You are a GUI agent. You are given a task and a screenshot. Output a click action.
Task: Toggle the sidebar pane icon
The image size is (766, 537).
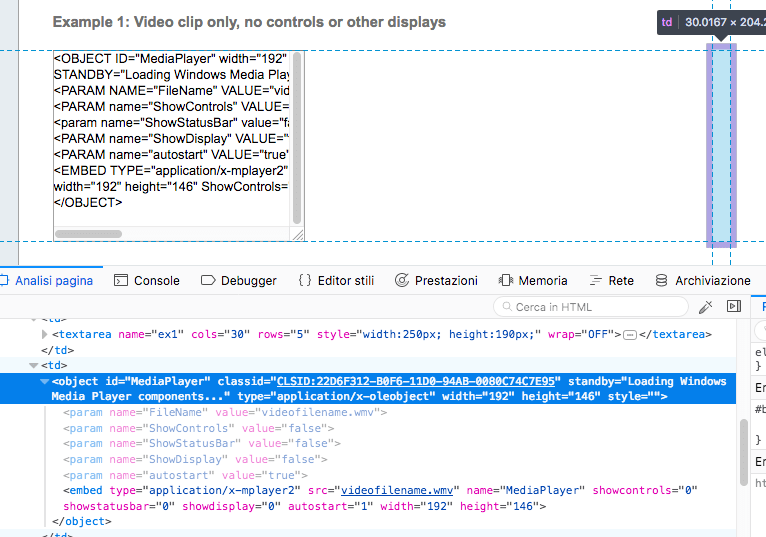pos(734,306)
